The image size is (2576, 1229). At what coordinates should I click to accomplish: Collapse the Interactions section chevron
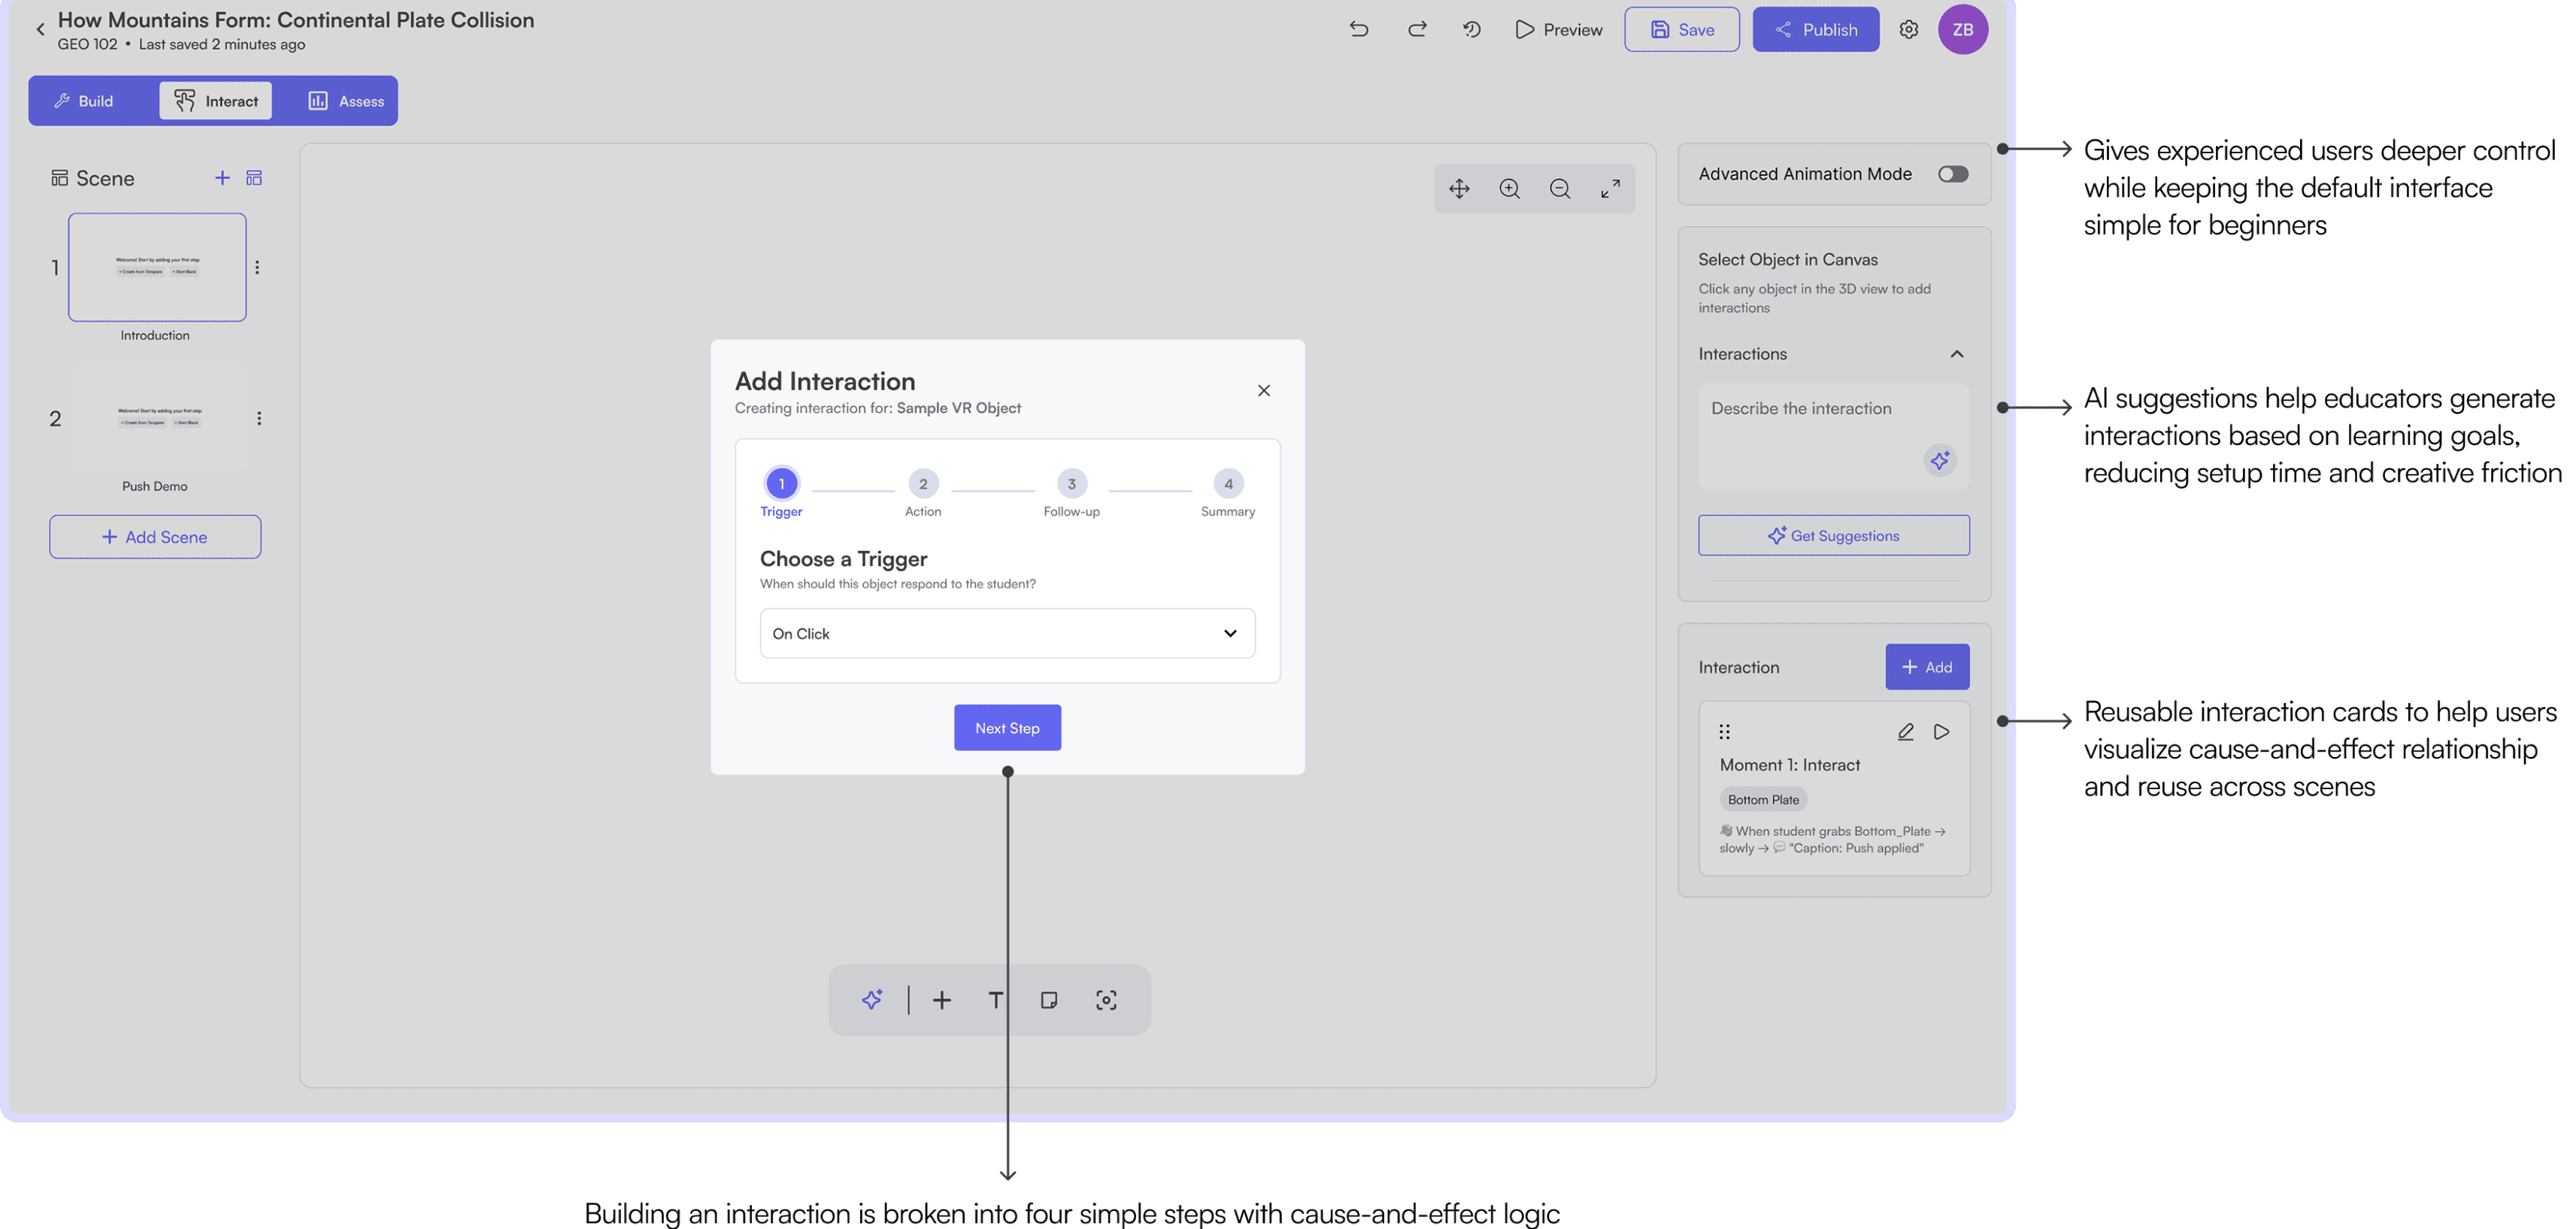point(1956,354)
